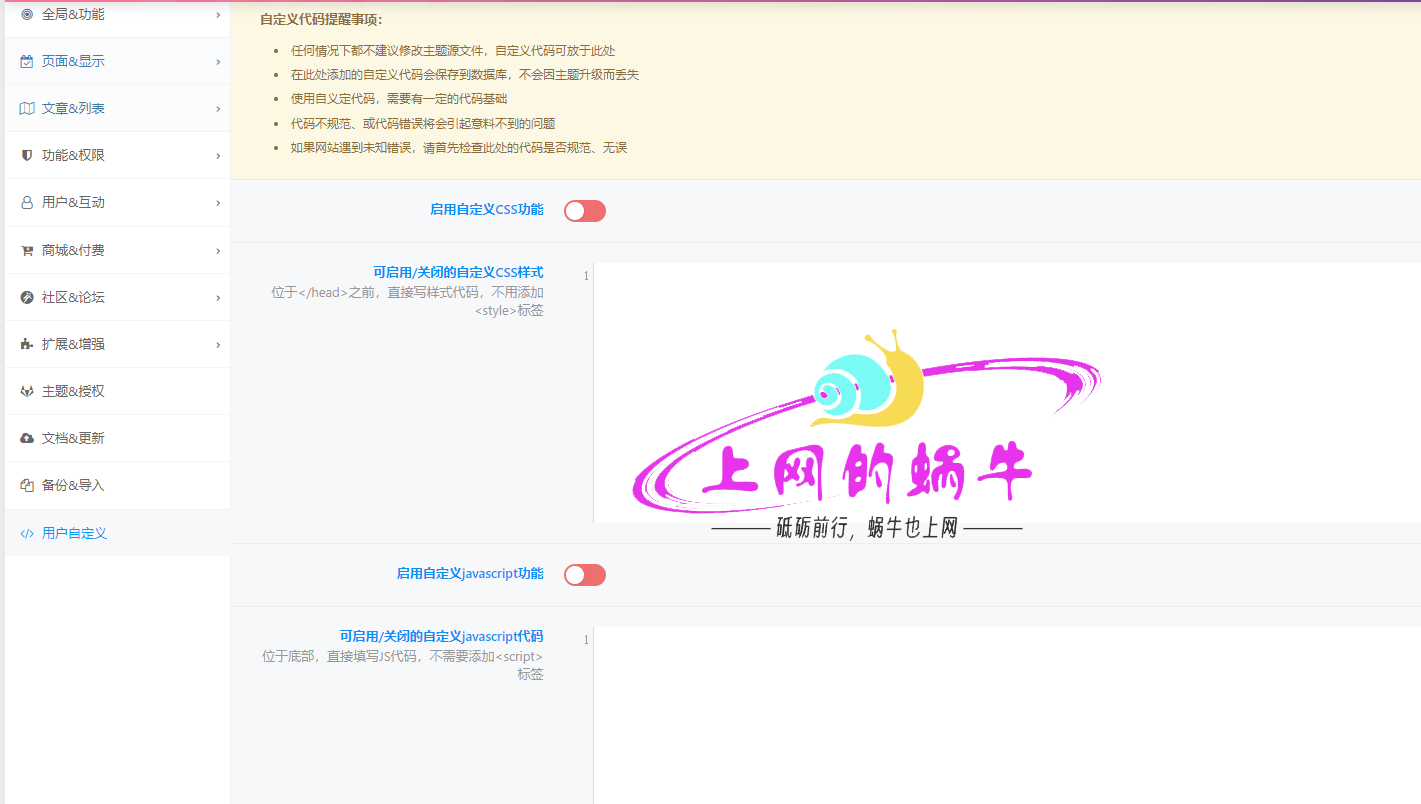Select 用户自定义 in the sidebar

click(118, 533)
